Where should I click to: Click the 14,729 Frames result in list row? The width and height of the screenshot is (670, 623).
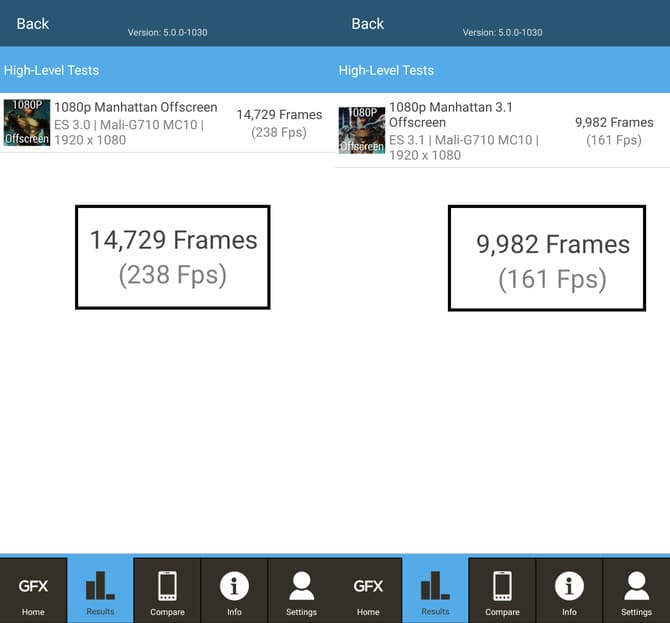tap(279, 115)
